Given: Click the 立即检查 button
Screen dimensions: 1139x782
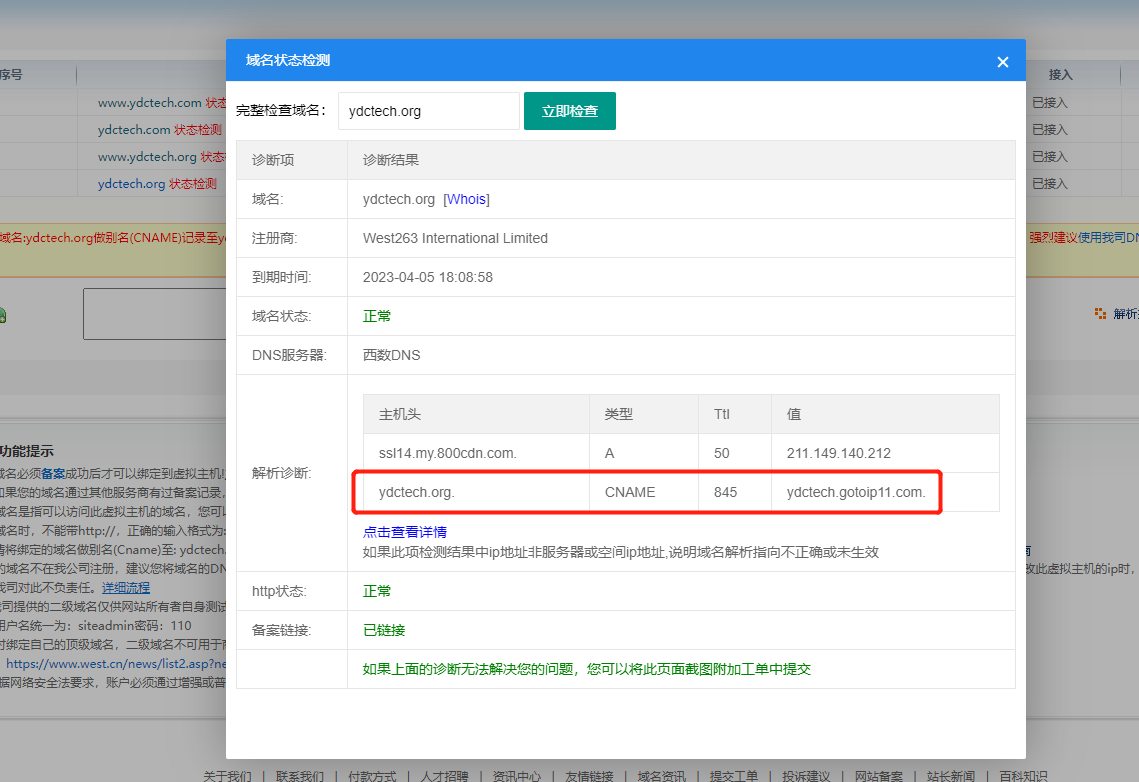Looking at the screenshot, I should point(569,111).
